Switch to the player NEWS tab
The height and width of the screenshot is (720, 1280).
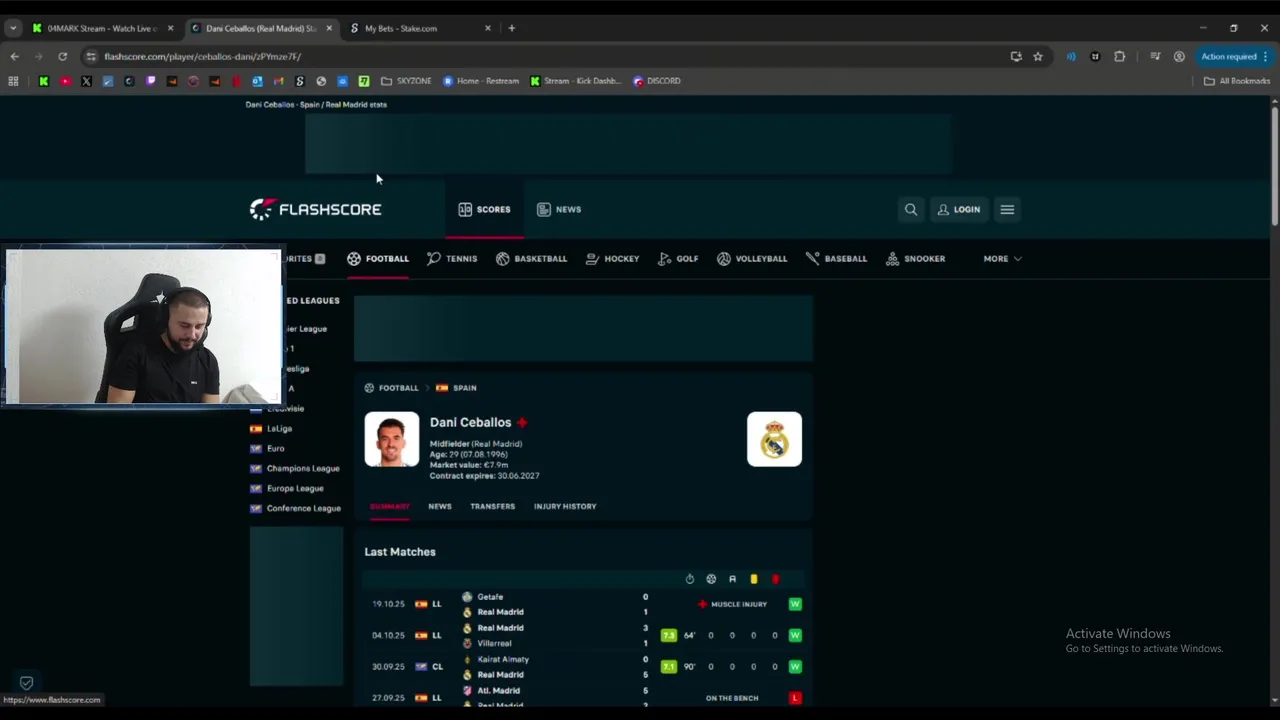(x=440, y=506)
